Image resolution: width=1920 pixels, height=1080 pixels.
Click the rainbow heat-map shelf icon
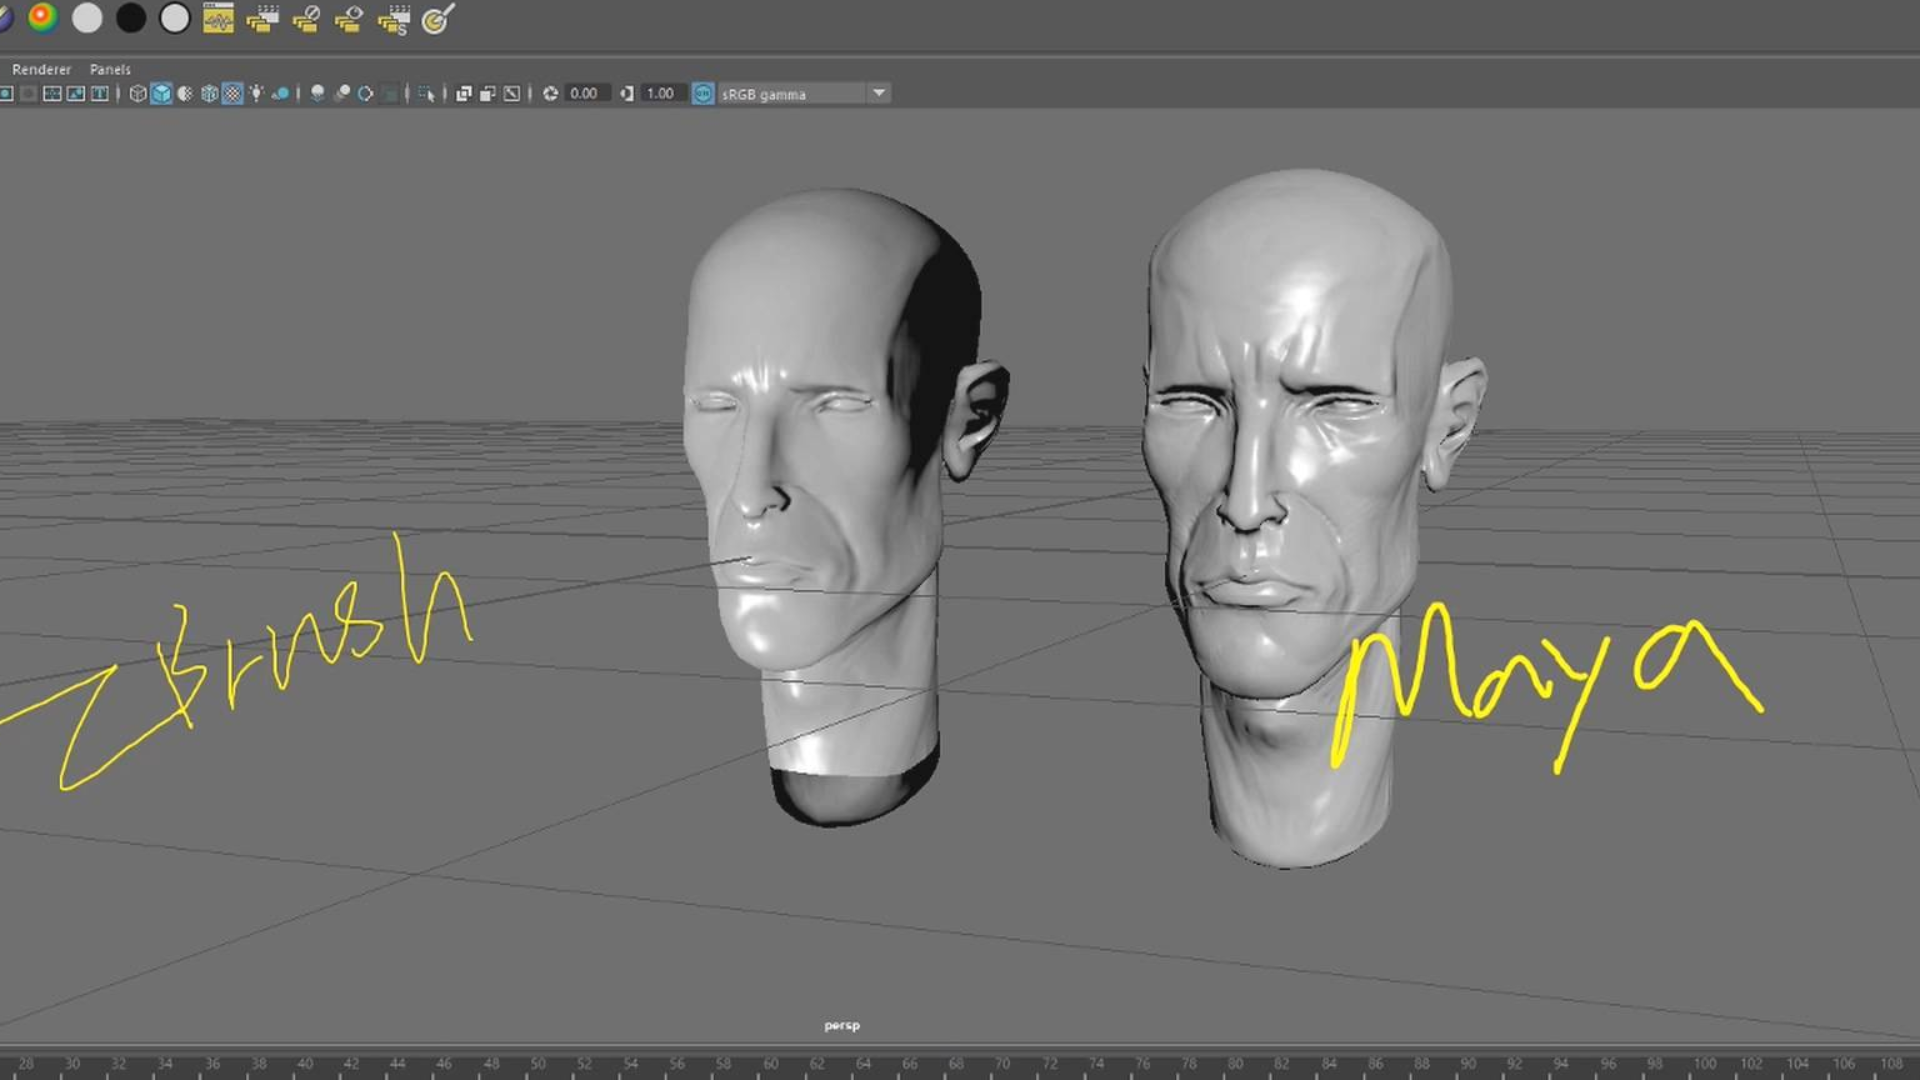tap(42, 17)
